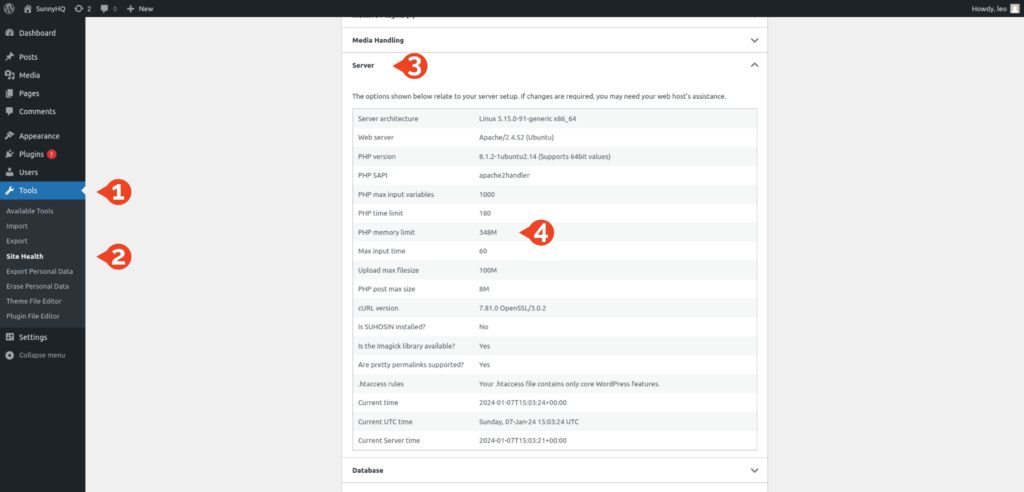Click the WordPress logo icon
The height and width of the screenshot is (492, 1024).
point(9,8)
